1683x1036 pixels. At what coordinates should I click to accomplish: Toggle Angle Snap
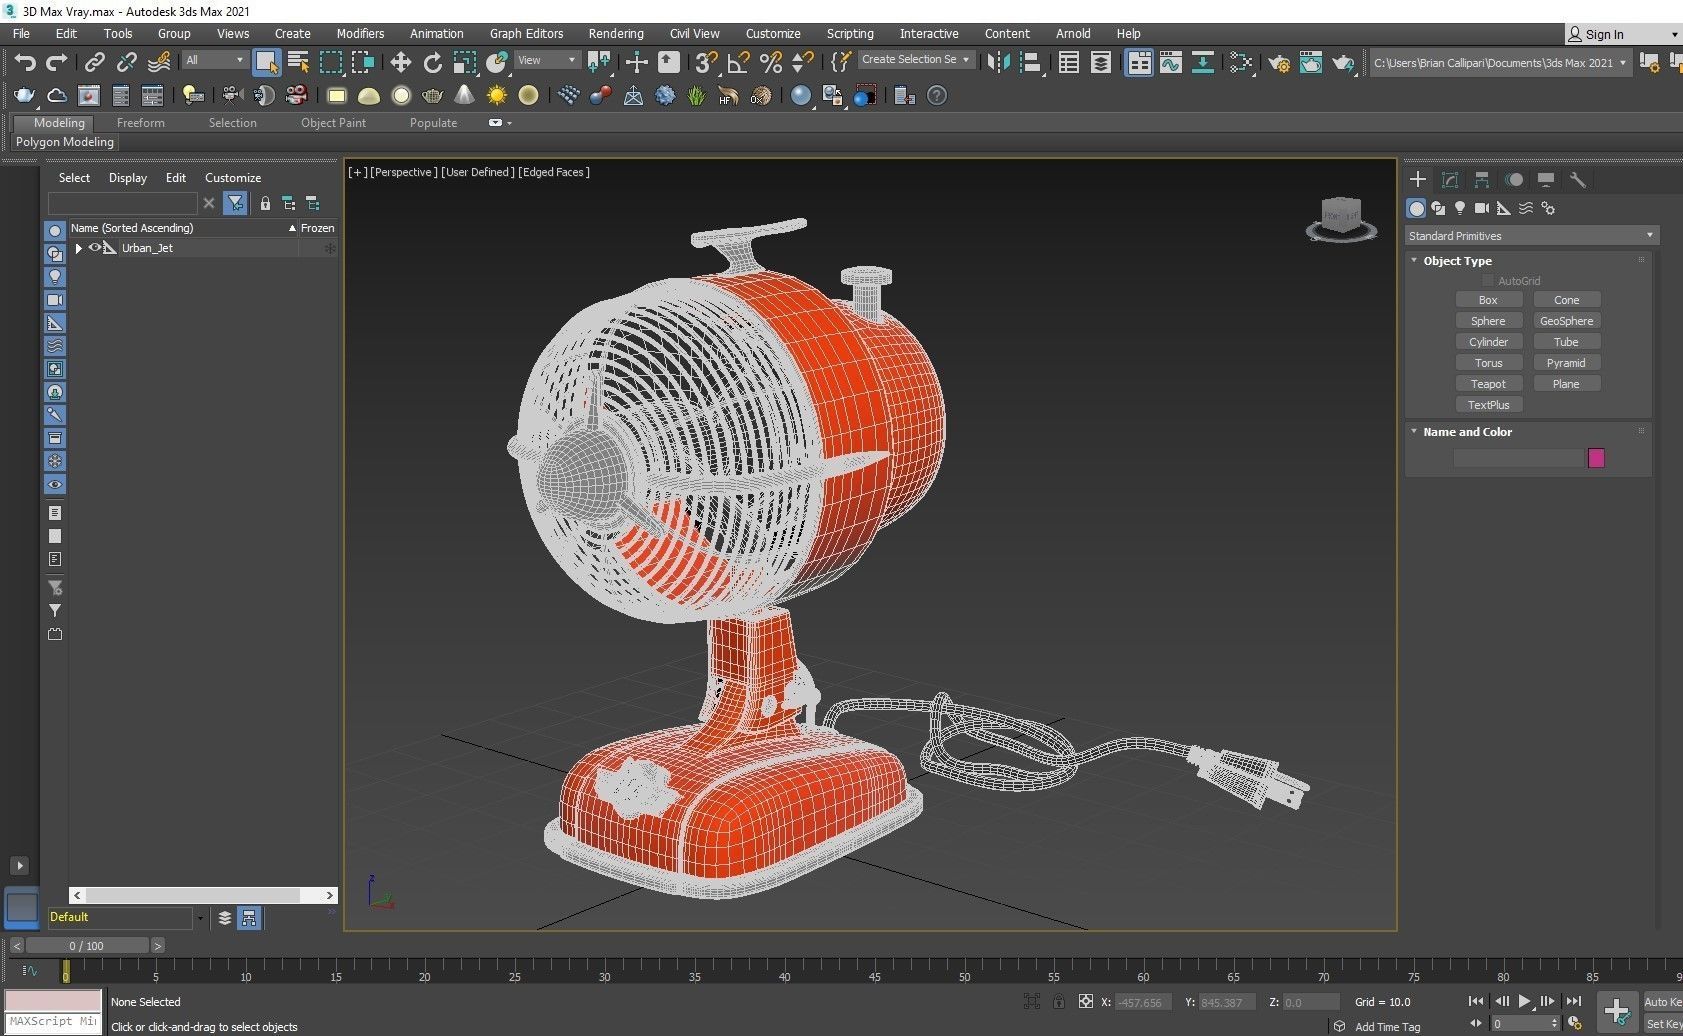738,63
